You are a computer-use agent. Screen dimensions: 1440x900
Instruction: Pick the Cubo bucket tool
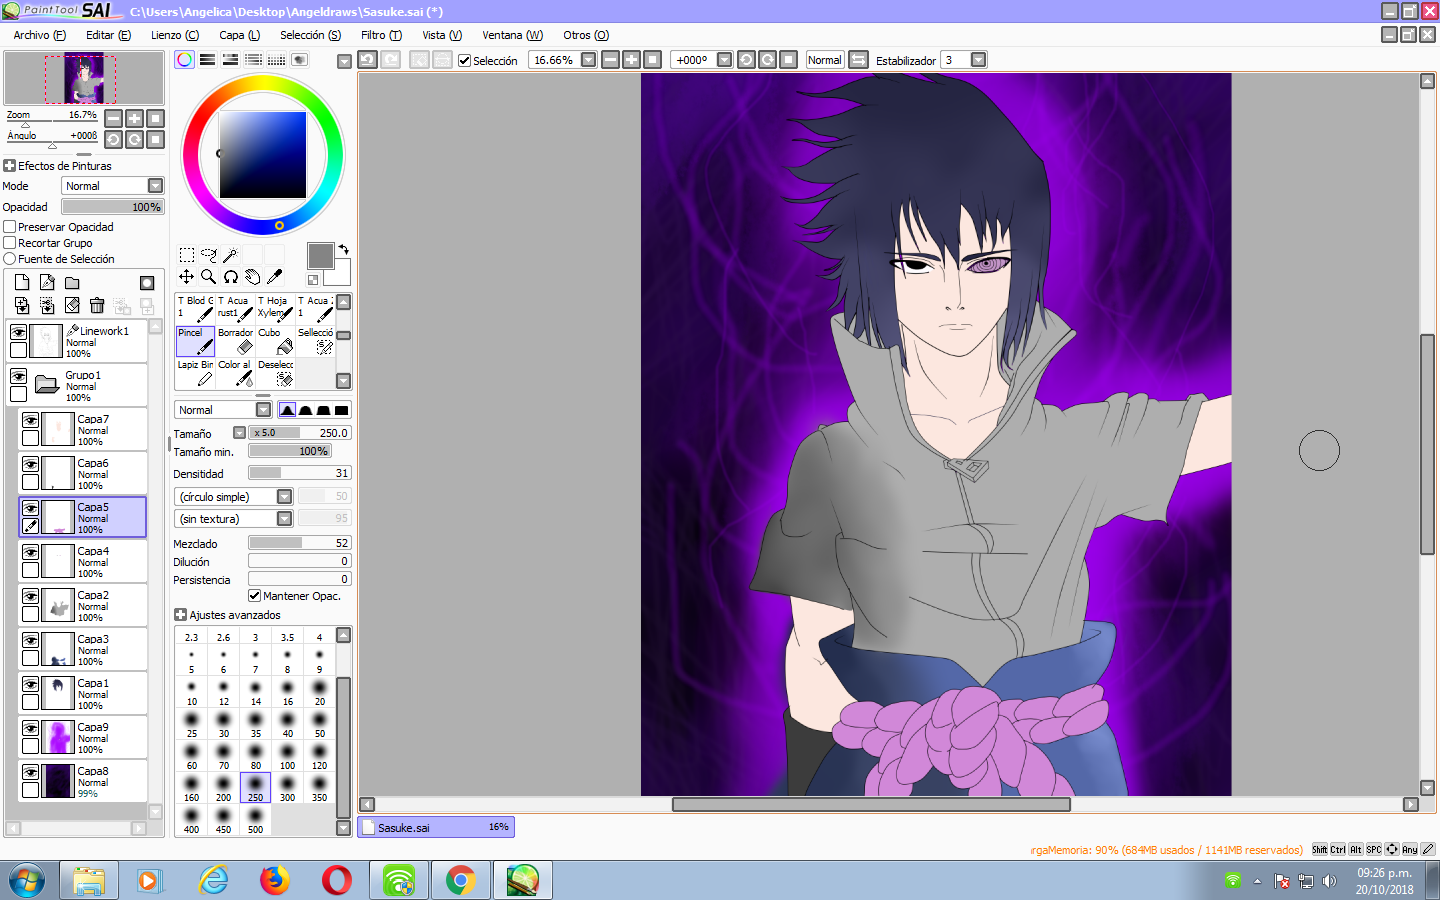tap(275, 341)
